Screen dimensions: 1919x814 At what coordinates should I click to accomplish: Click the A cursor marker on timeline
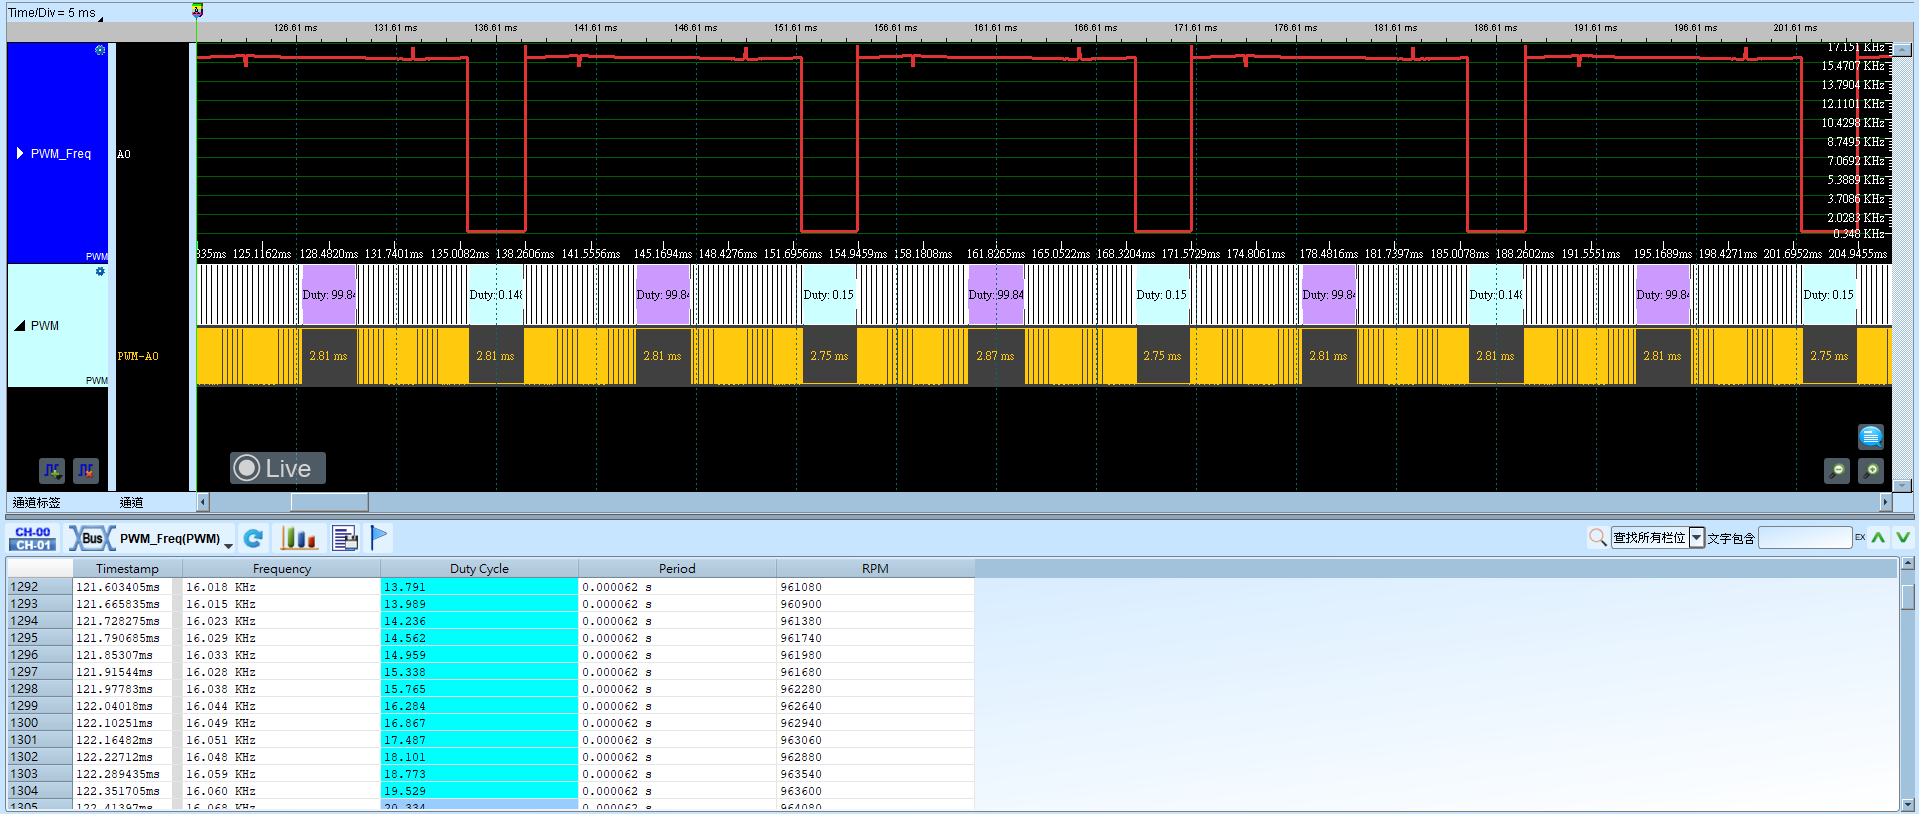coord(197,10)
